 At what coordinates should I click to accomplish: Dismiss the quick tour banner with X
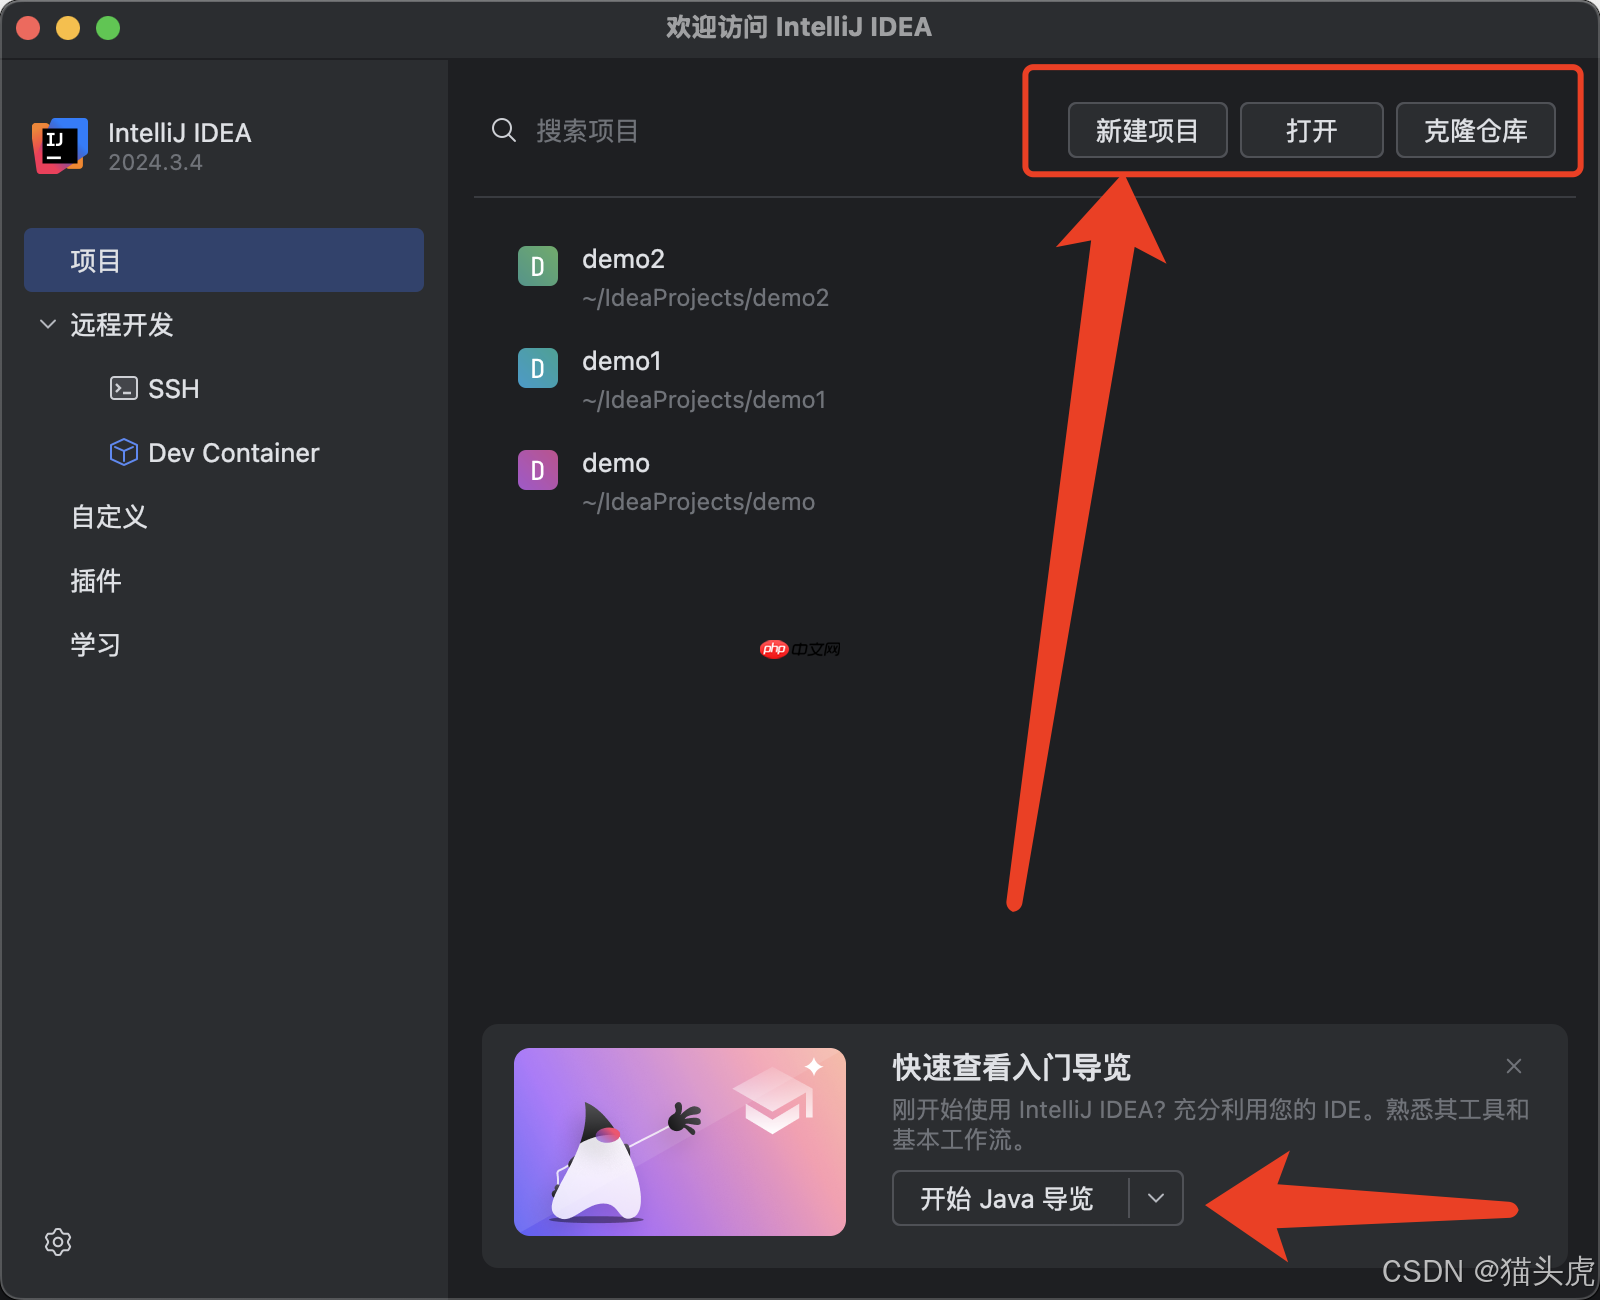pos(1514,1066)
